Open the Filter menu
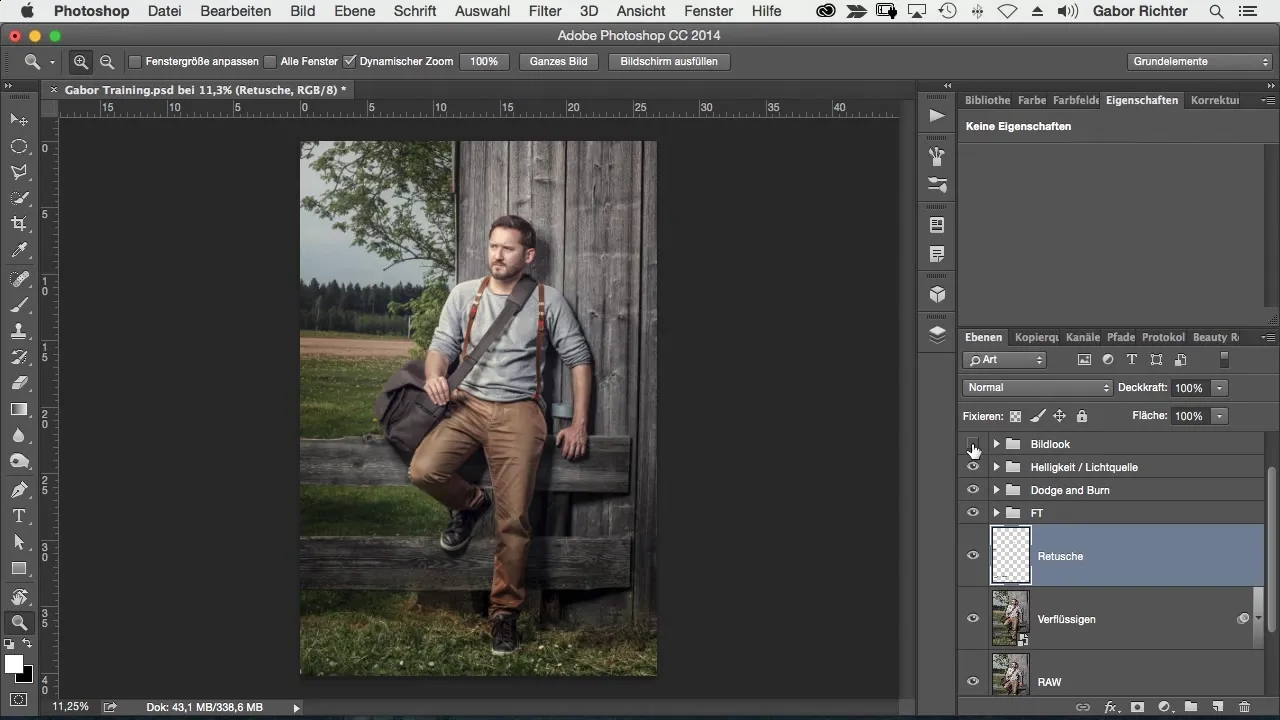 point(545,11)
